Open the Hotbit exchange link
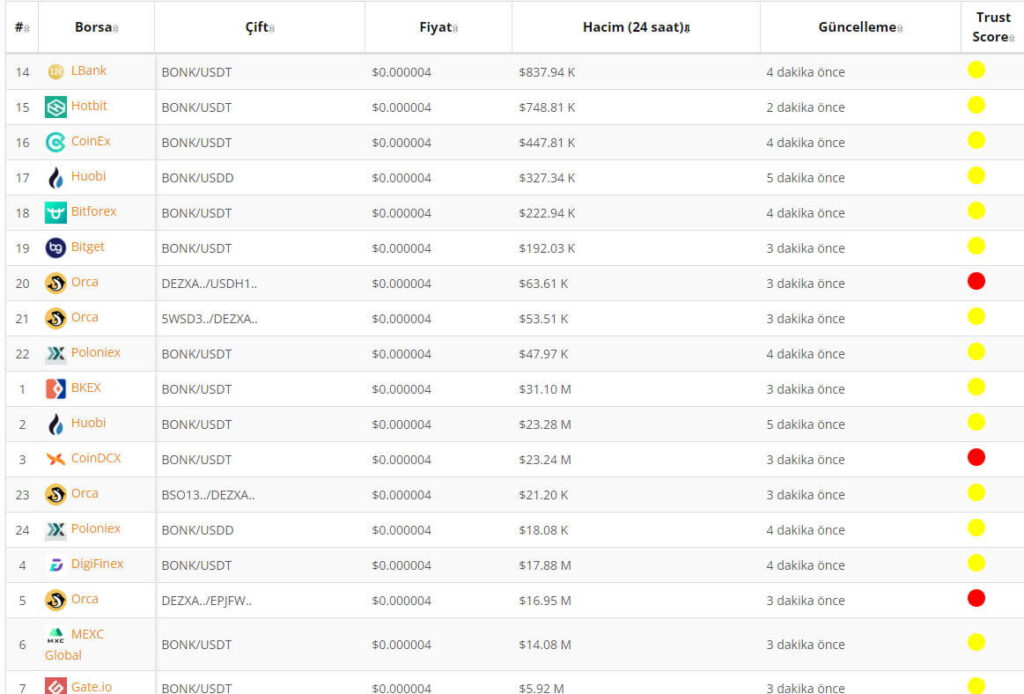The height and width of the screenshot is (694, 1024). pyautogui.click(x=89, y=106)
